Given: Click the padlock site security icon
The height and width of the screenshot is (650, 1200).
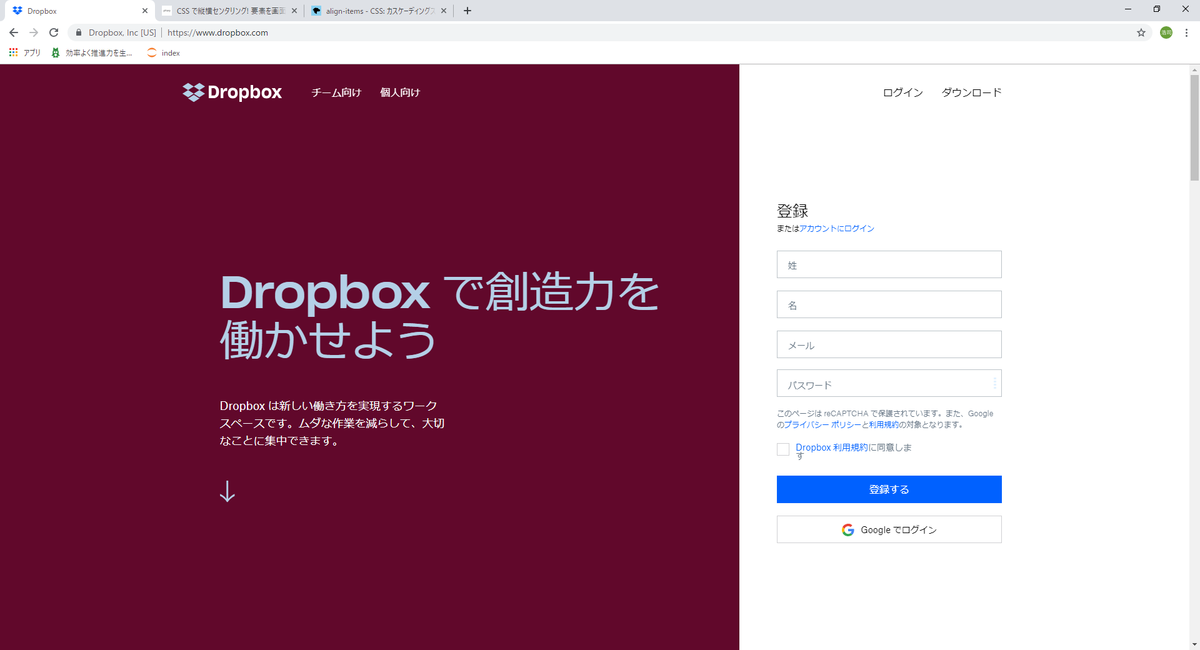Looking at the screenshot, I should 79,32.
